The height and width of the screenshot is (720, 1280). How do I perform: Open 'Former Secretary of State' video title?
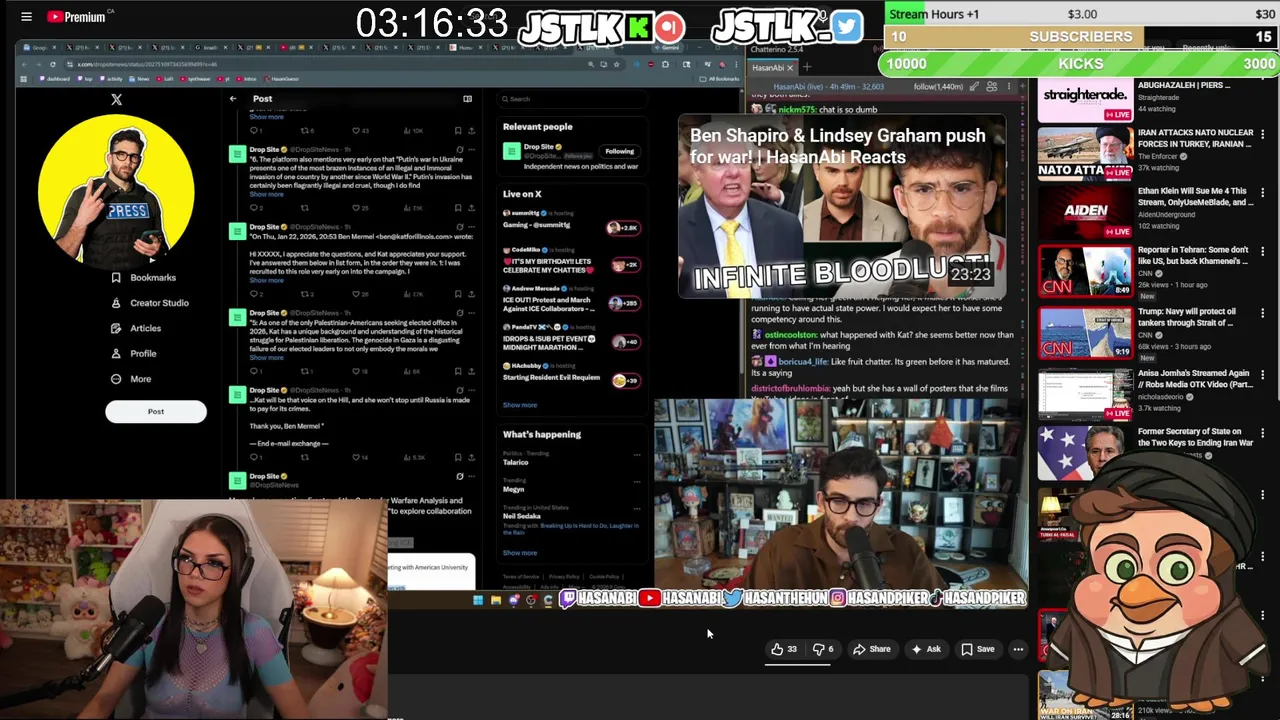point(1194,437)
